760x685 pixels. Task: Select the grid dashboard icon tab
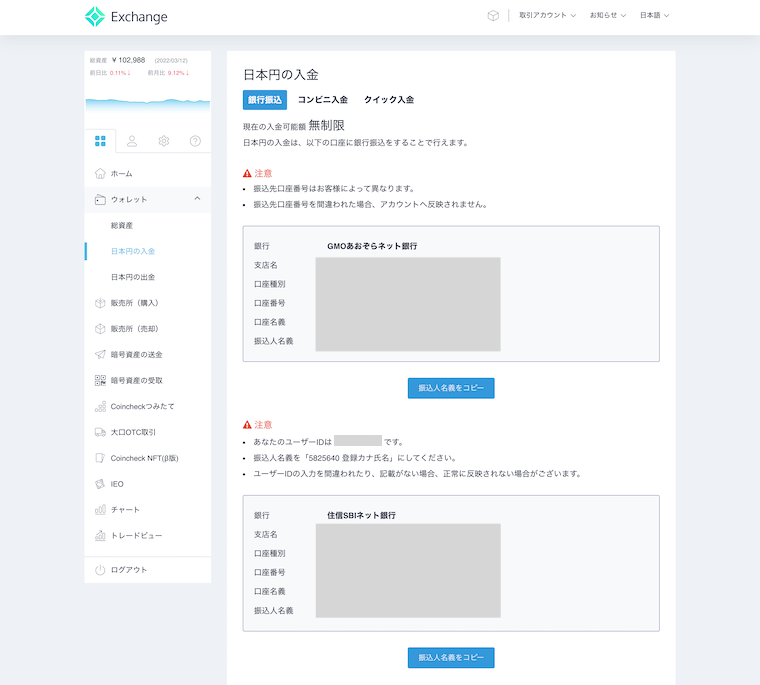(x=100, y=141)
